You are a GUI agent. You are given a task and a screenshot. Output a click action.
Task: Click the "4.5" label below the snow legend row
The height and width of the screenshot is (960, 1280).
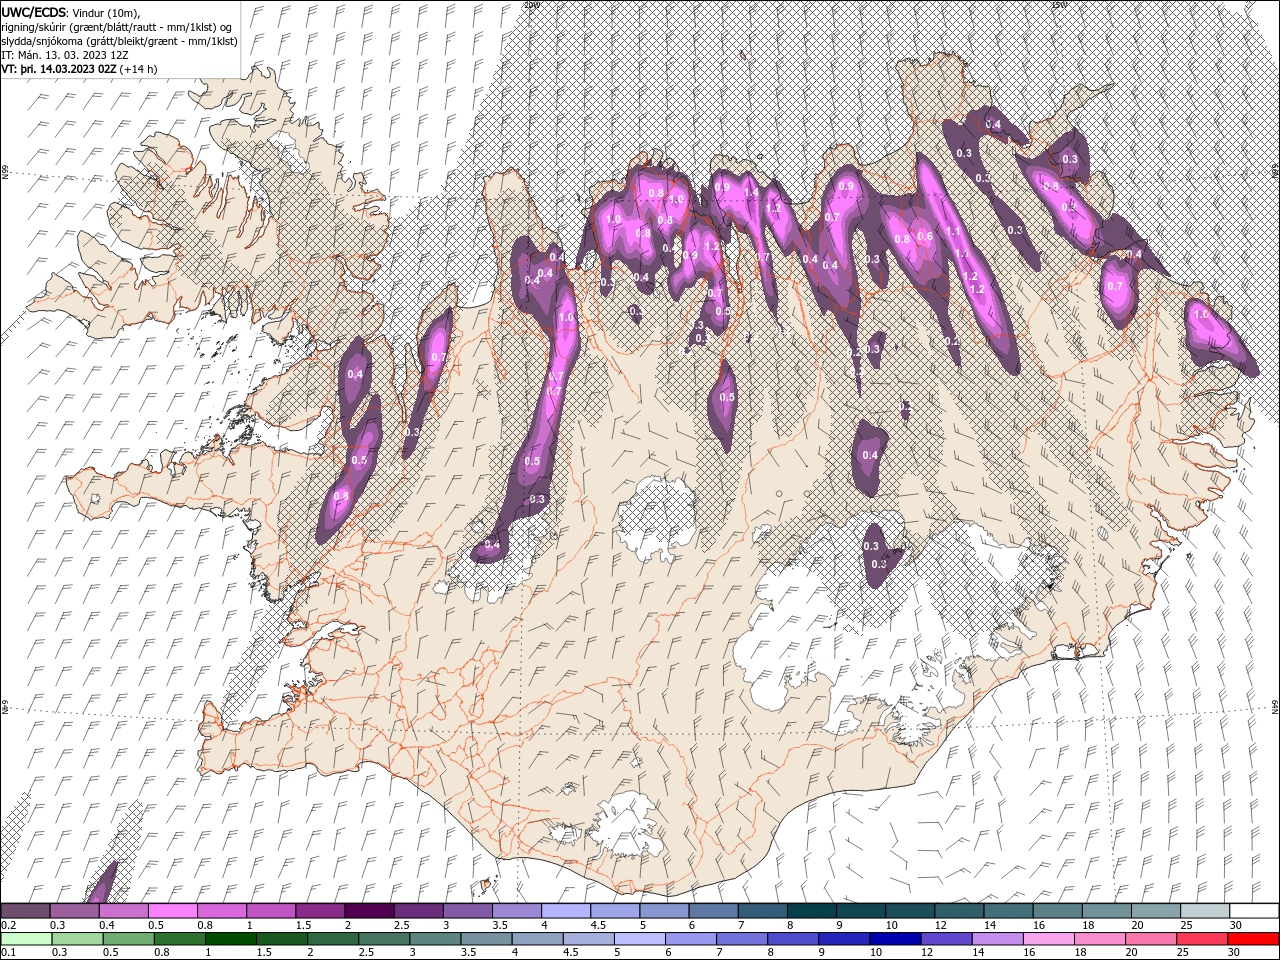point(598,925)
